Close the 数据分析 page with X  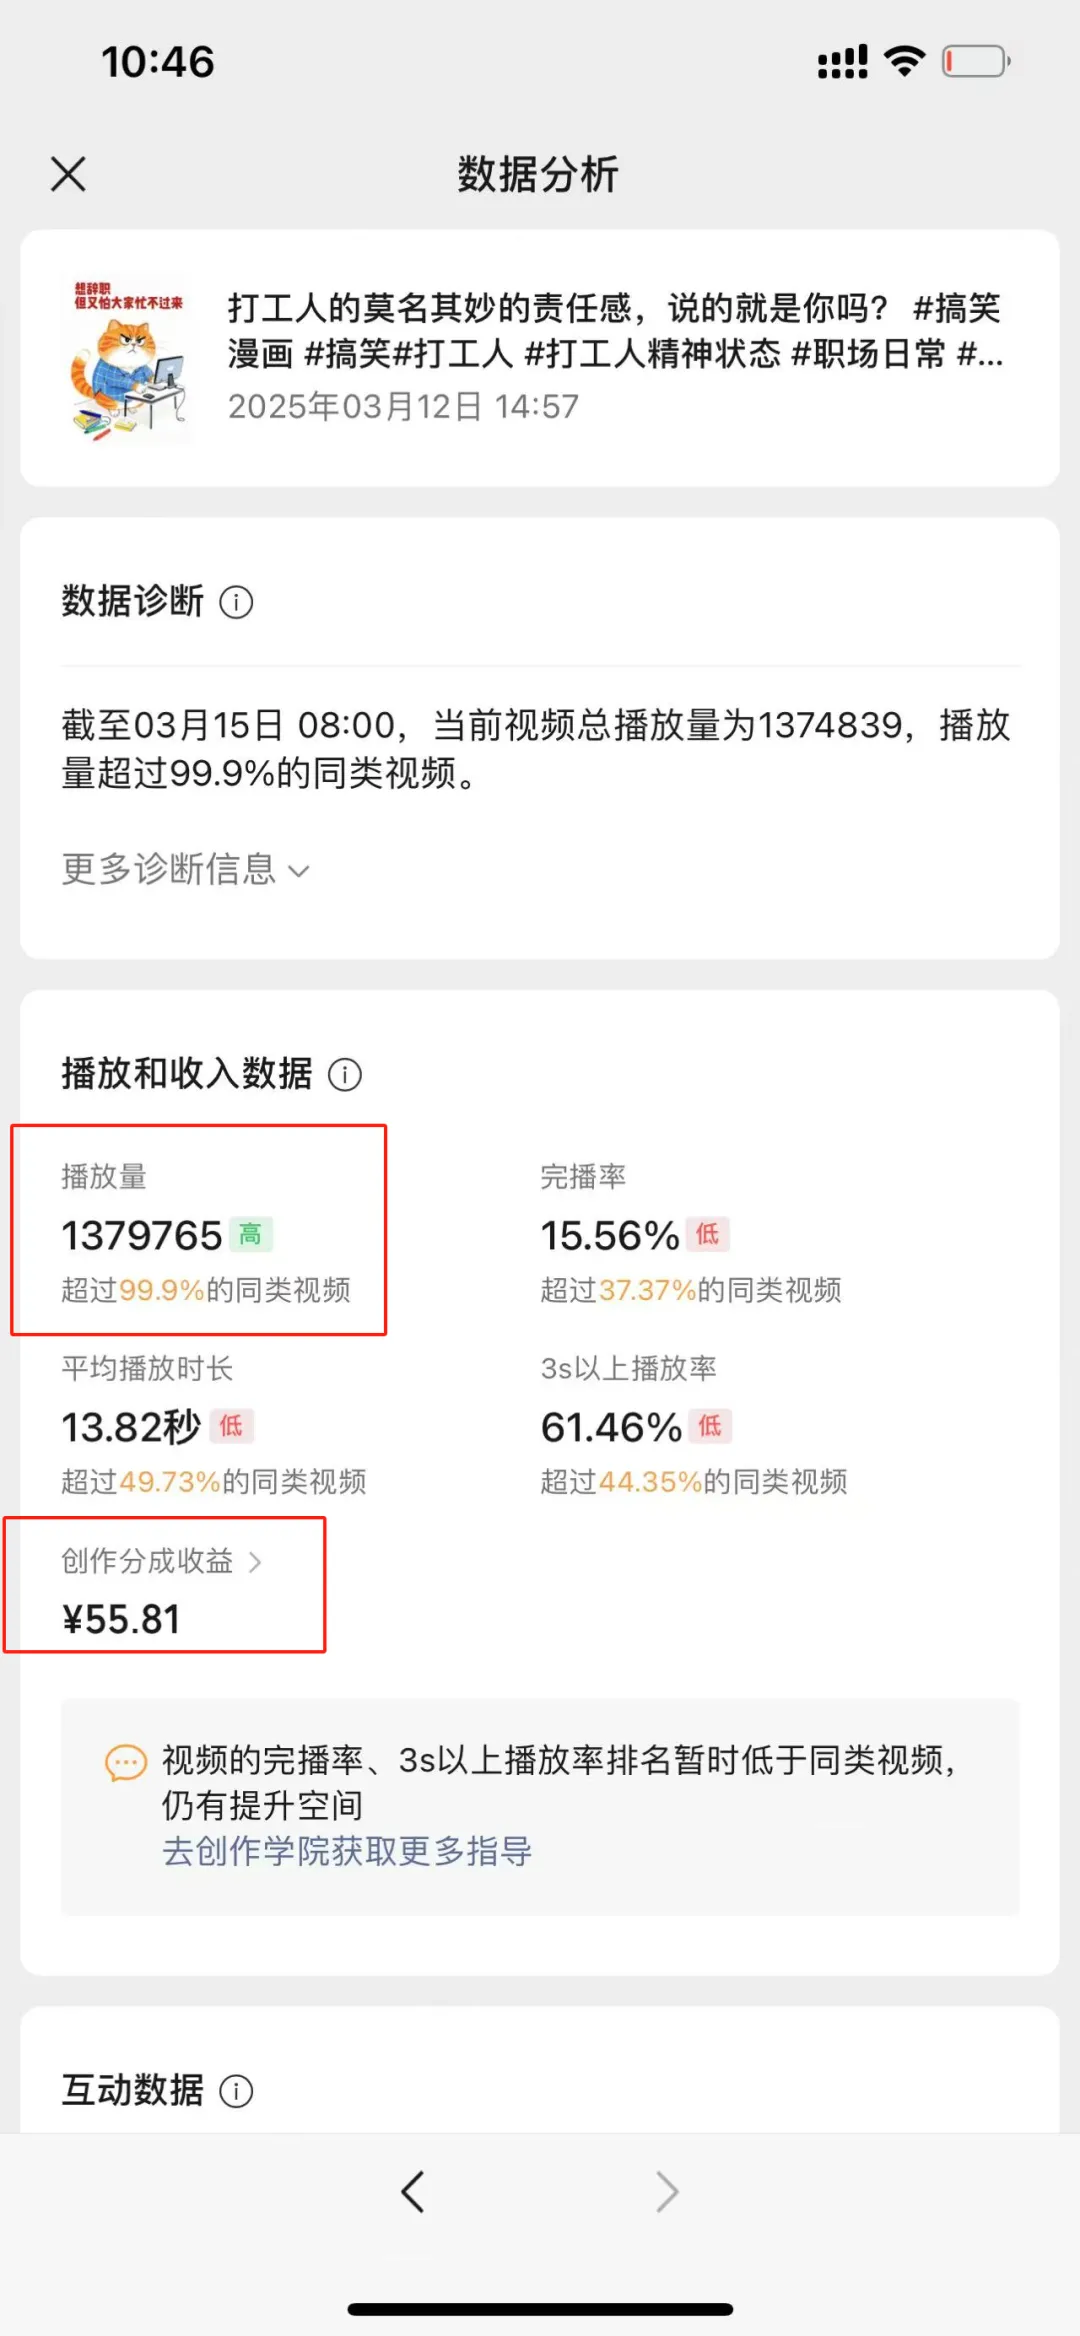click(x=68, y=174)
